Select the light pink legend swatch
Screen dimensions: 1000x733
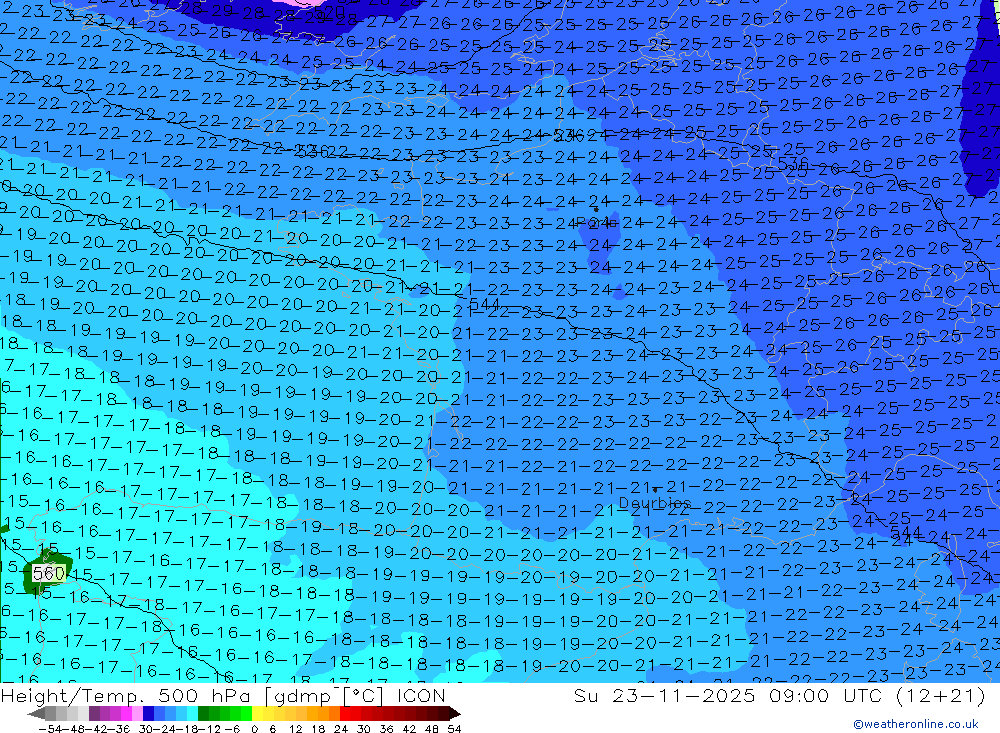click(137, 713)
